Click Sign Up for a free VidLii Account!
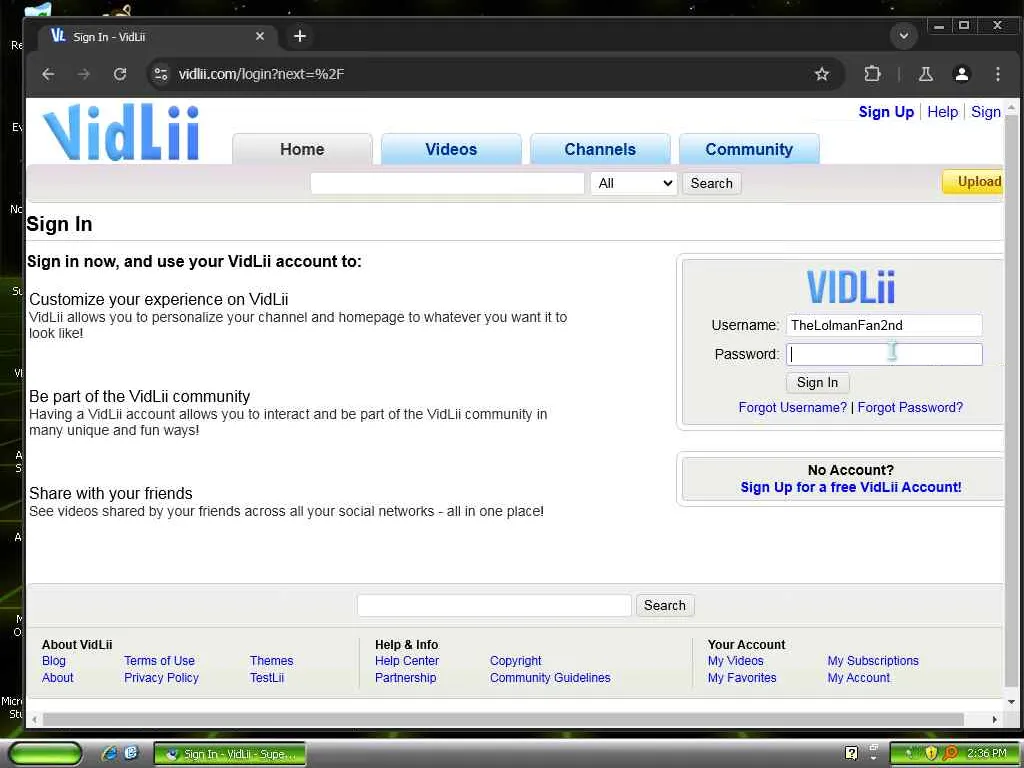 (x=851, y=487)
